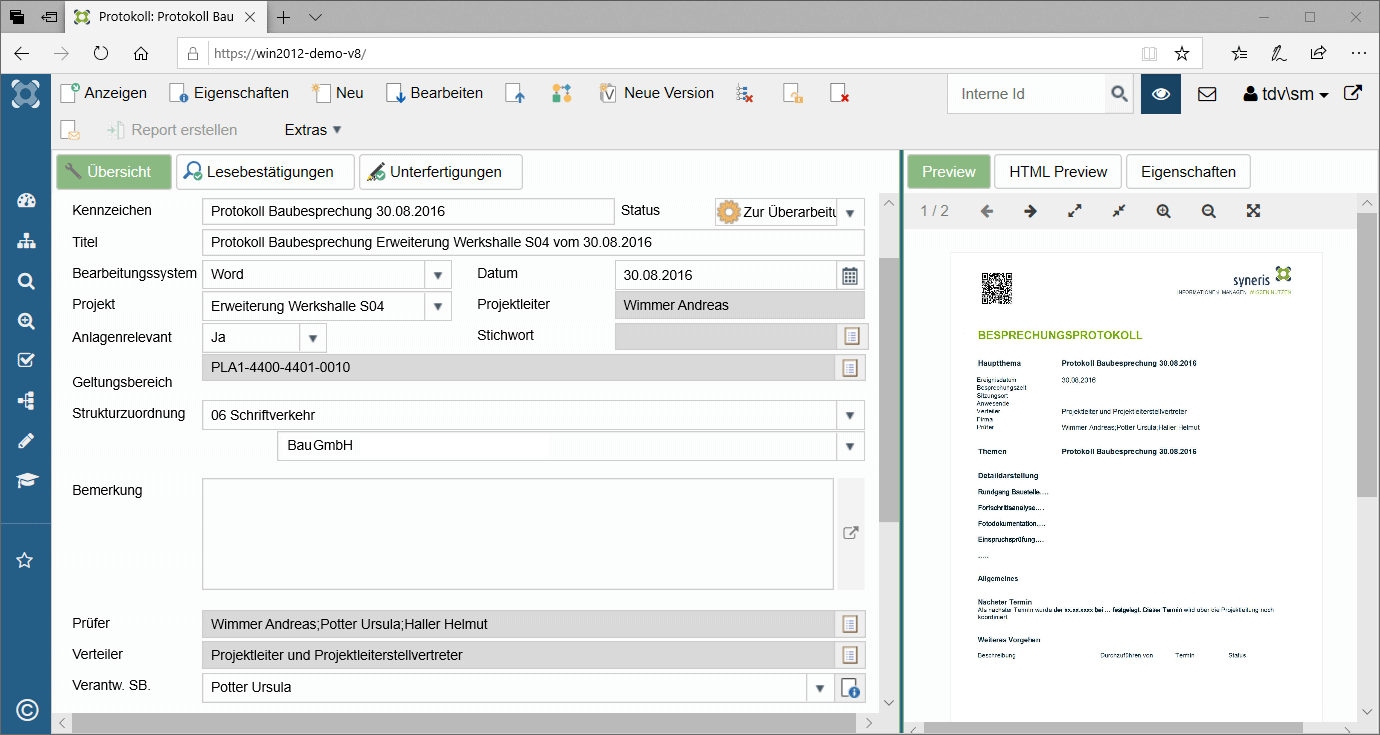Screen dimensions: 1380x735
Task: Toggle the eye preview icon
Action: [x=1161, y=94]
